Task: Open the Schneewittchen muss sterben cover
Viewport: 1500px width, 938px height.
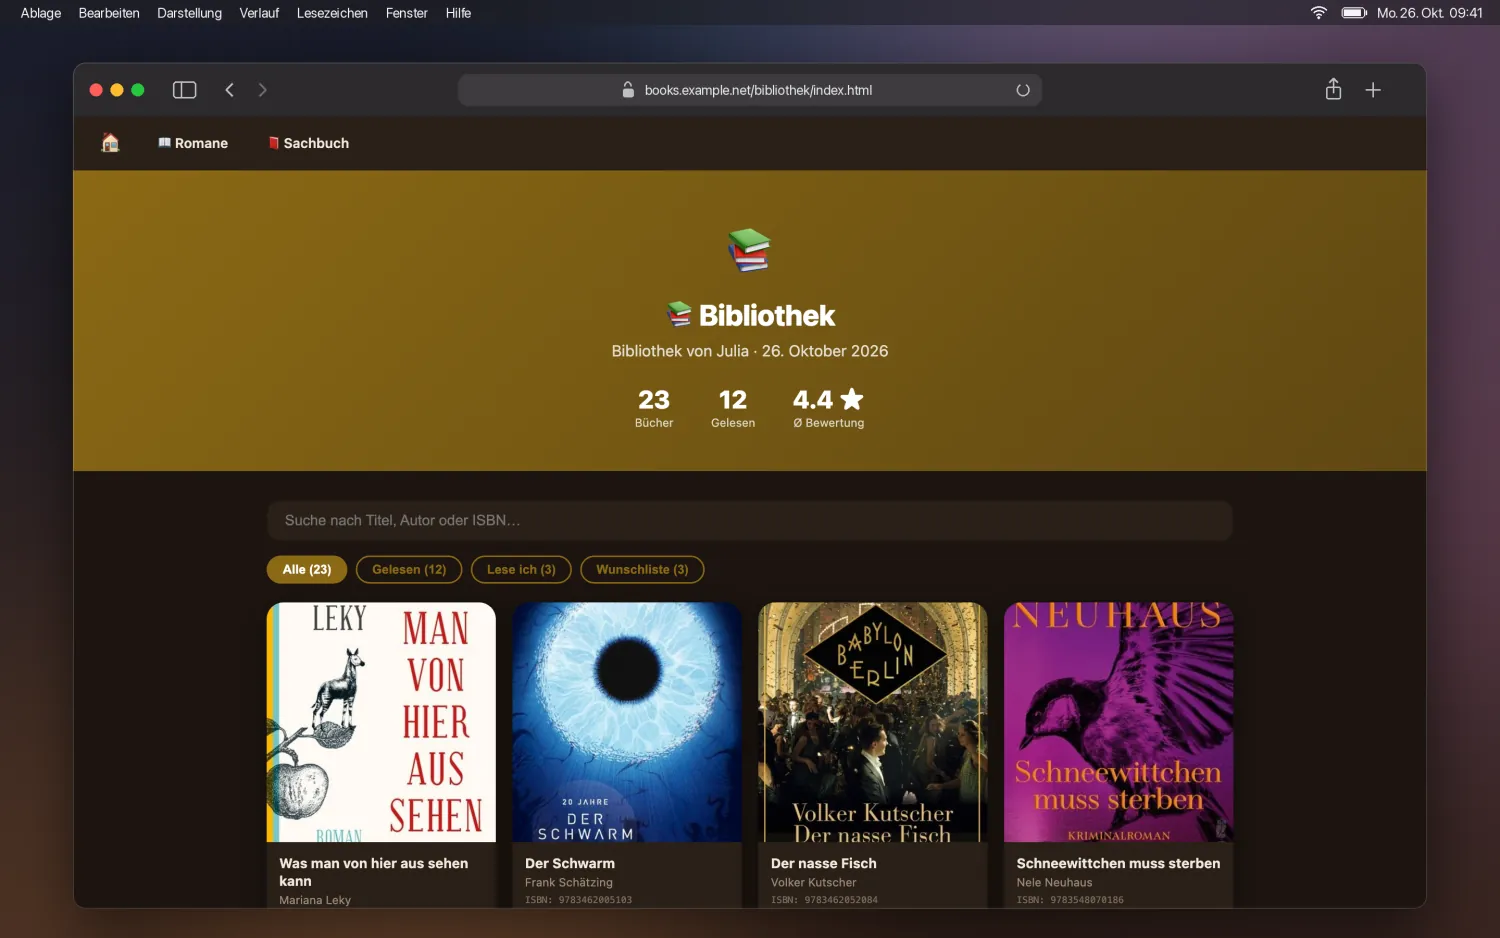Action: click(1119, 722)
